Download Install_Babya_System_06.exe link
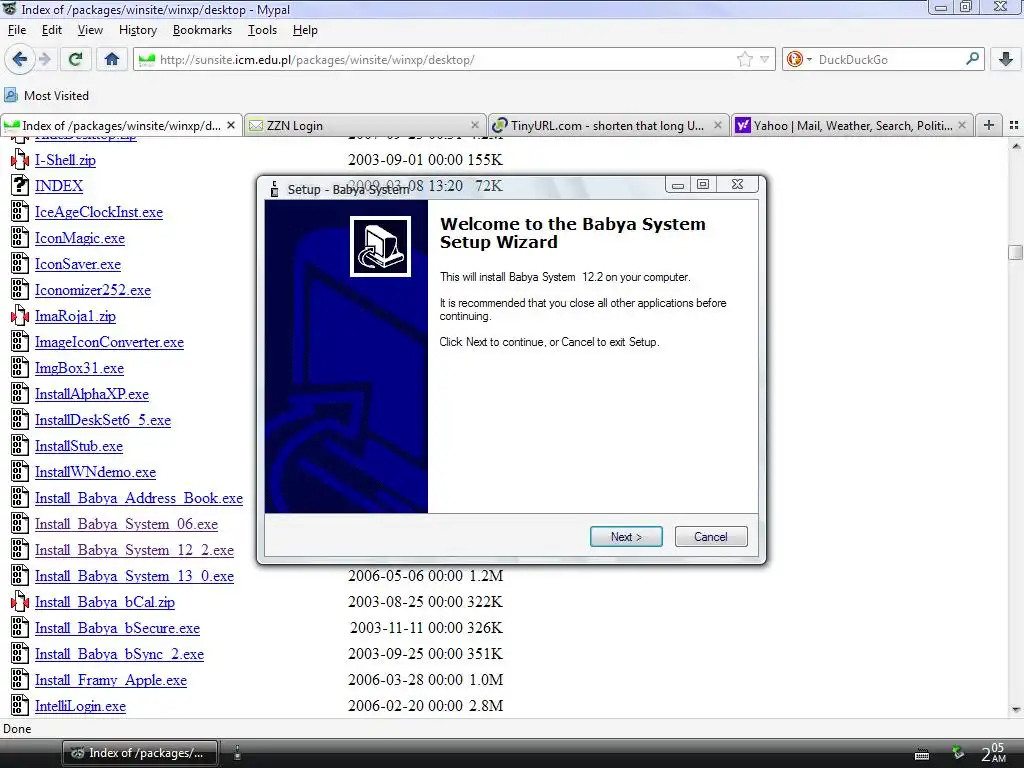The width and height of the screenshot is (1024, 768). pos(127,524)
